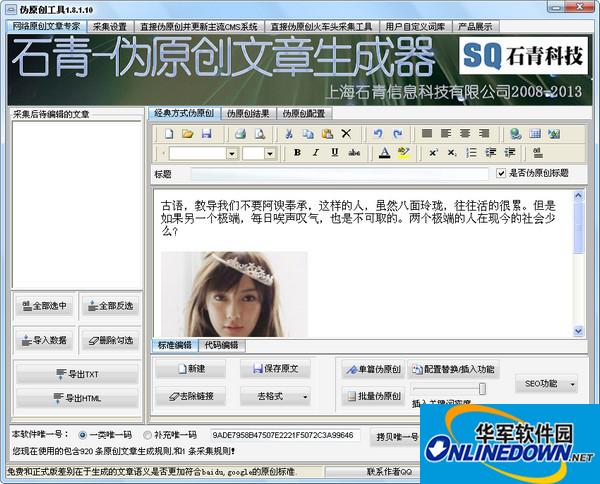Switch to 采集设置 tab

pos(110,27)
